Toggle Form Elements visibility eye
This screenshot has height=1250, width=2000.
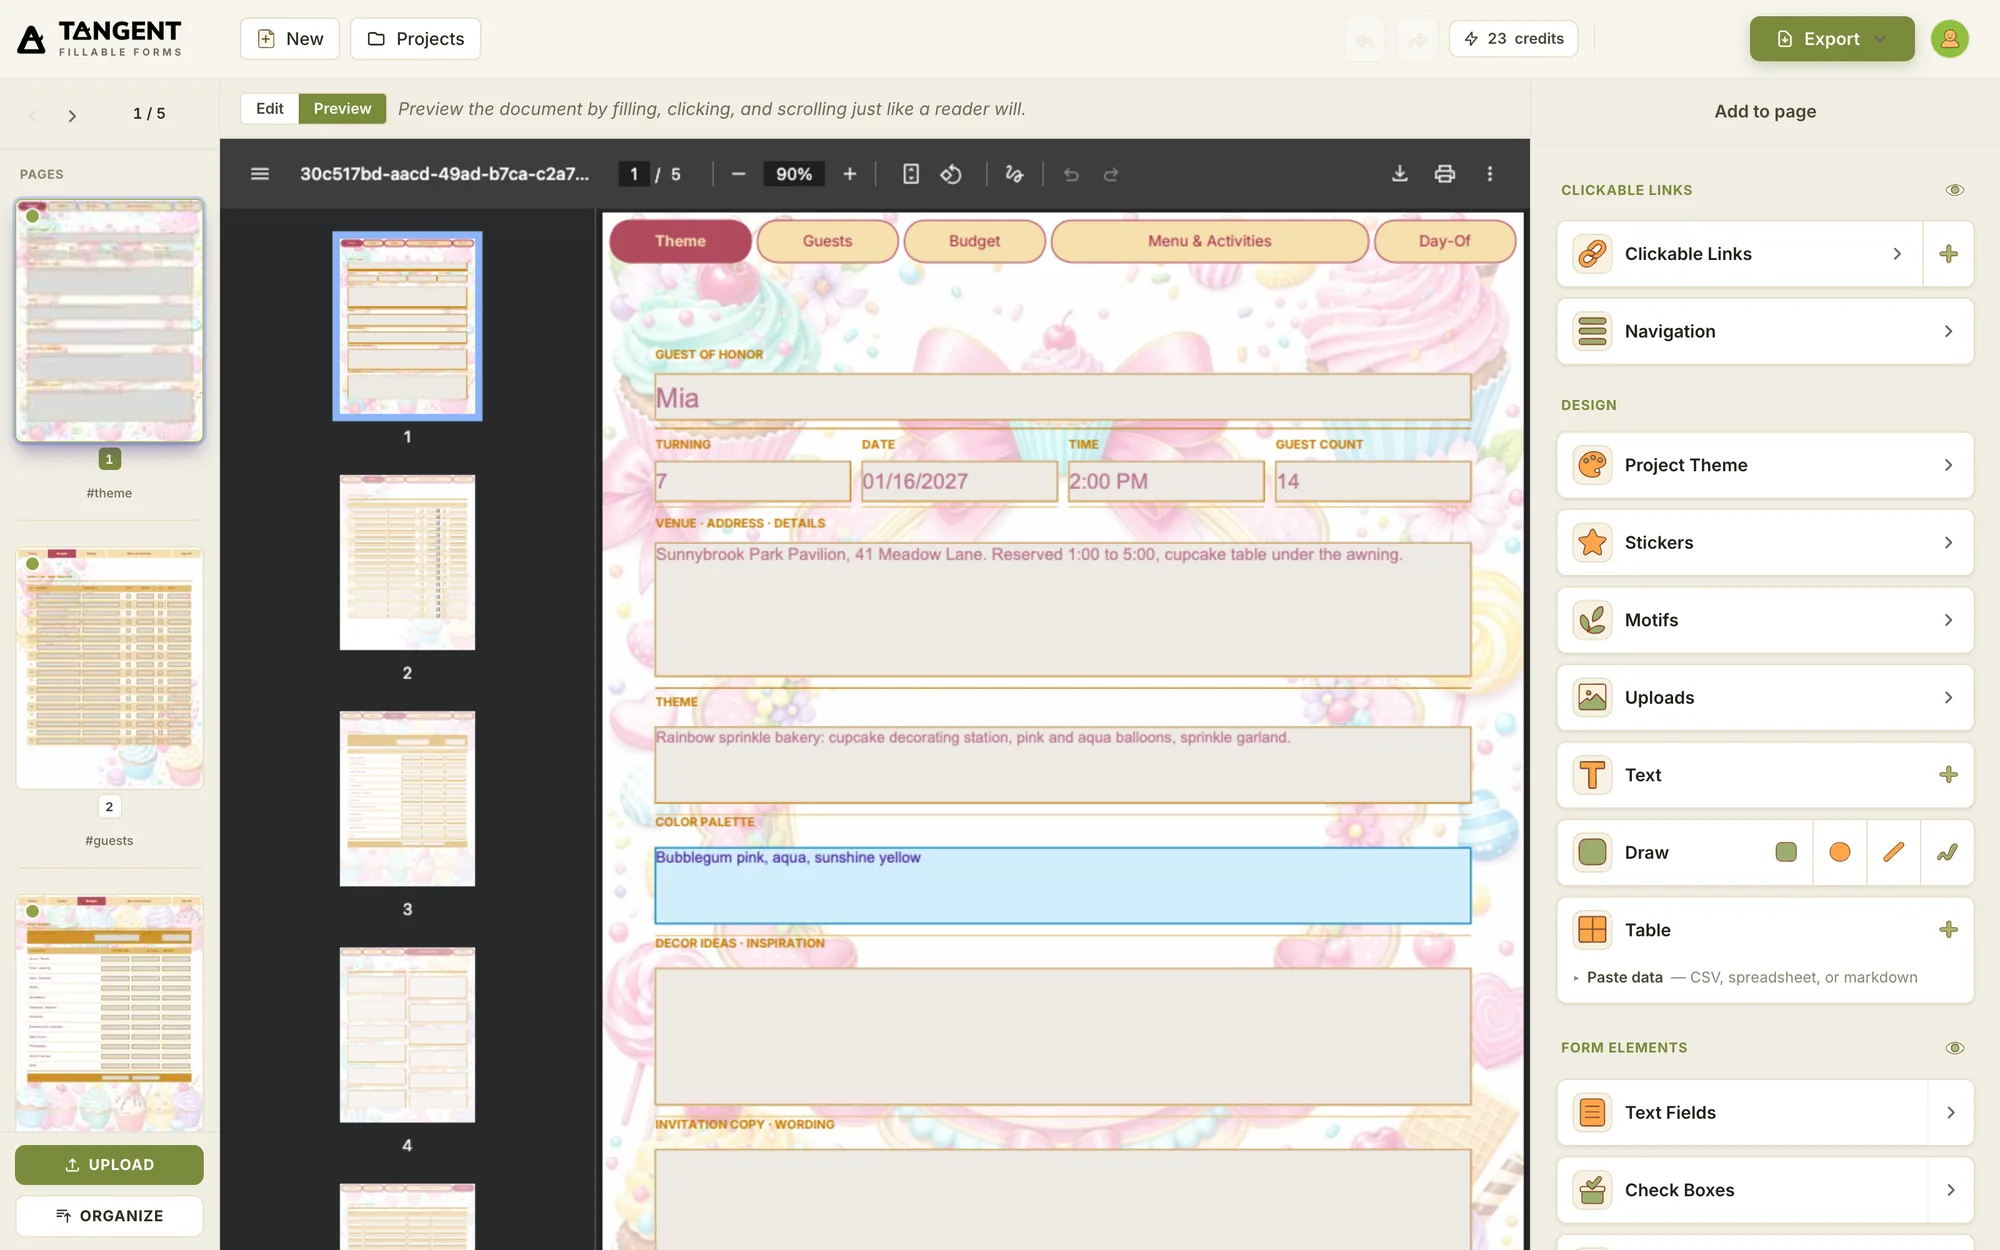[1955, 1048]
